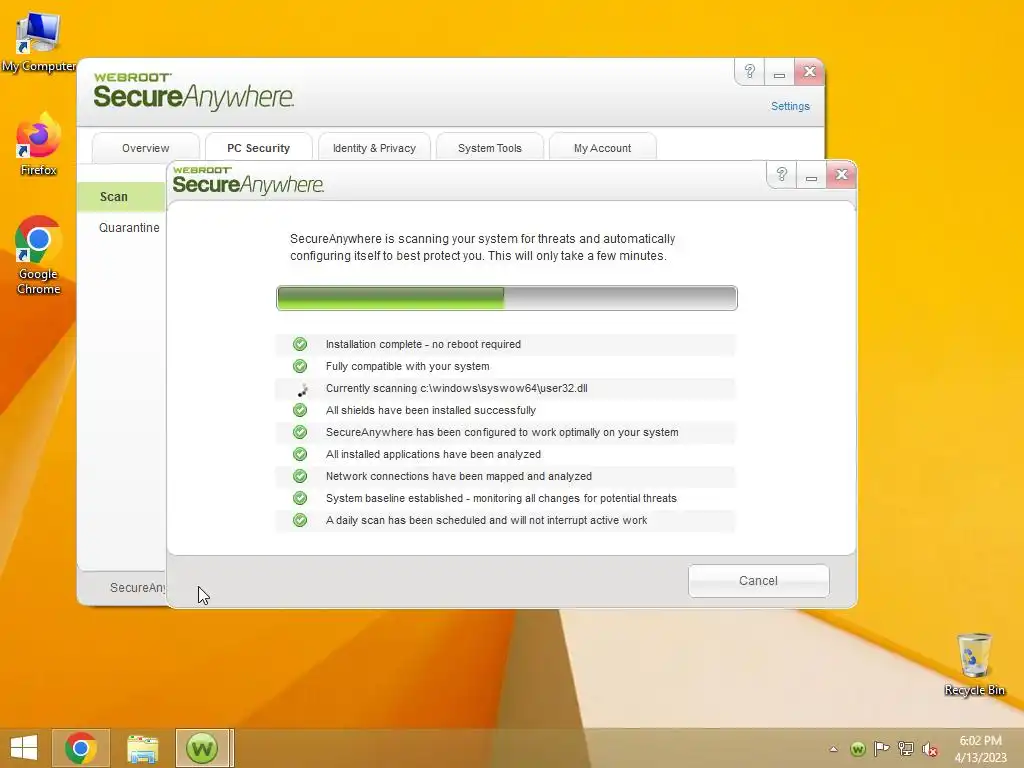Close the main Webroot window
The image size is (1024, 768).
tap(809, 72)
